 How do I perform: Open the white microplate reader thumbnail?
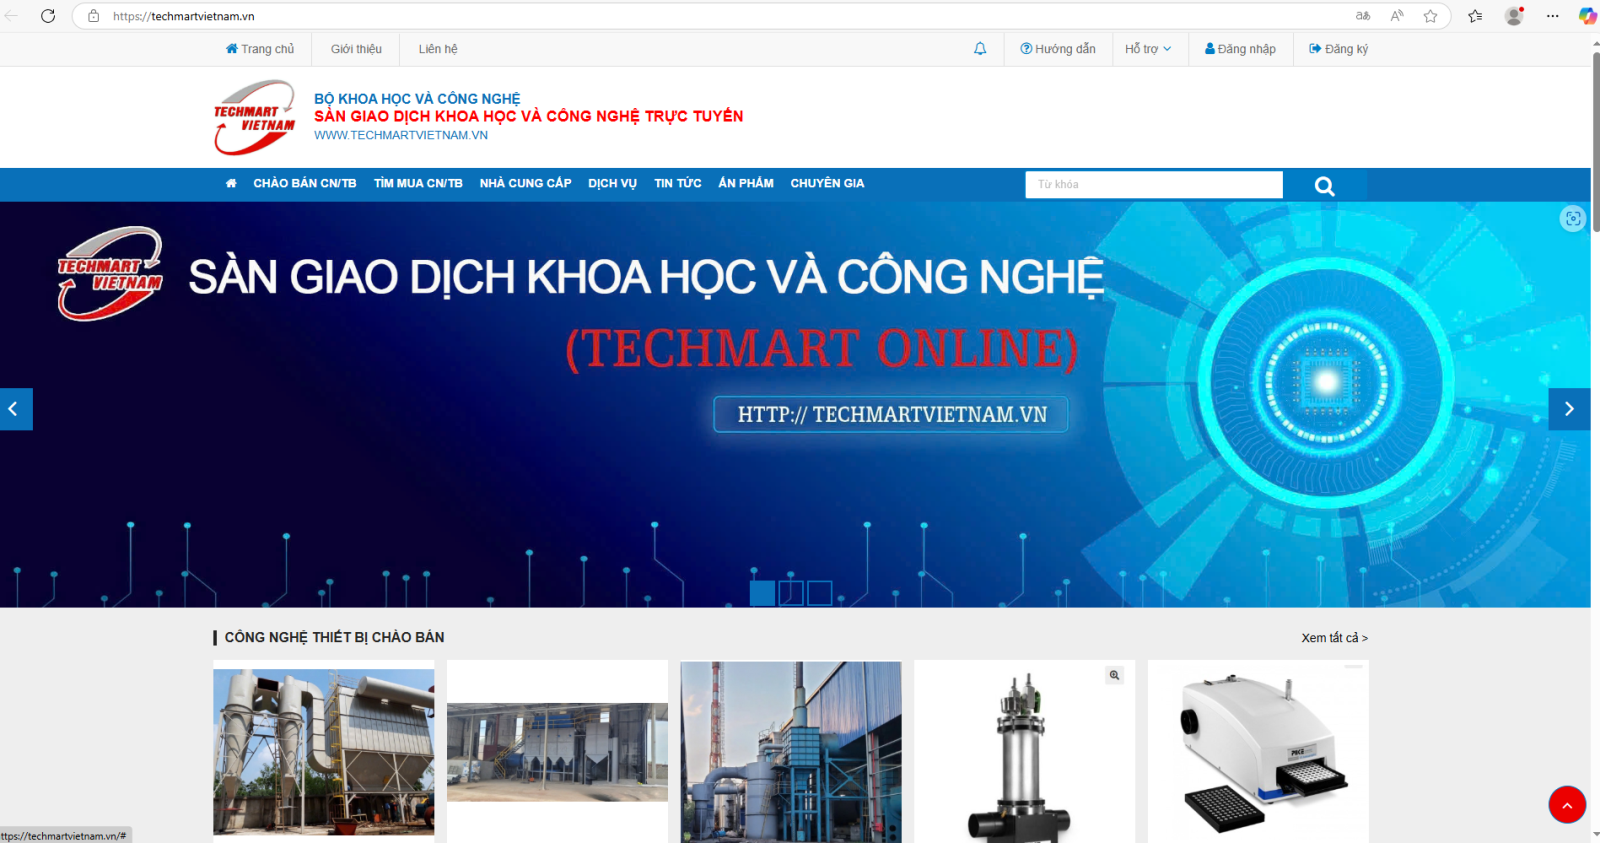pos(1258,754)
